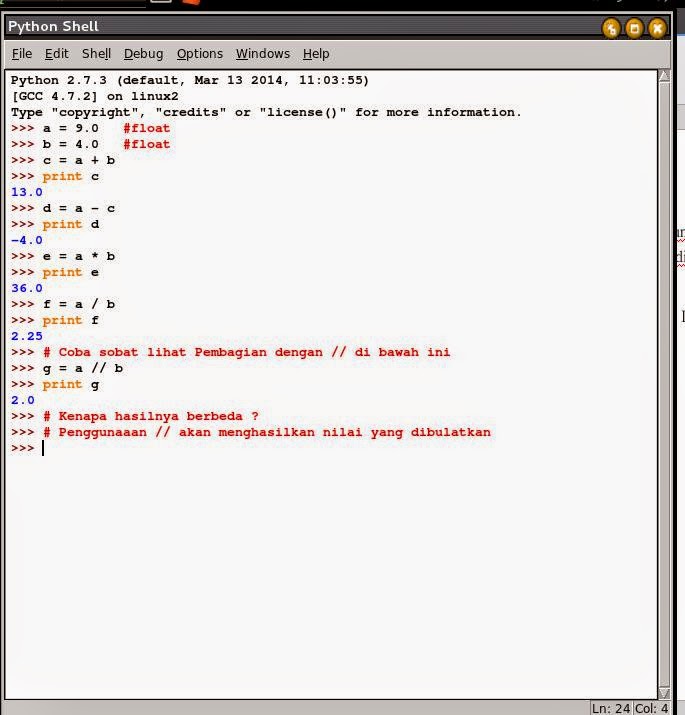Open the Options menu

(x=200, y=54)
